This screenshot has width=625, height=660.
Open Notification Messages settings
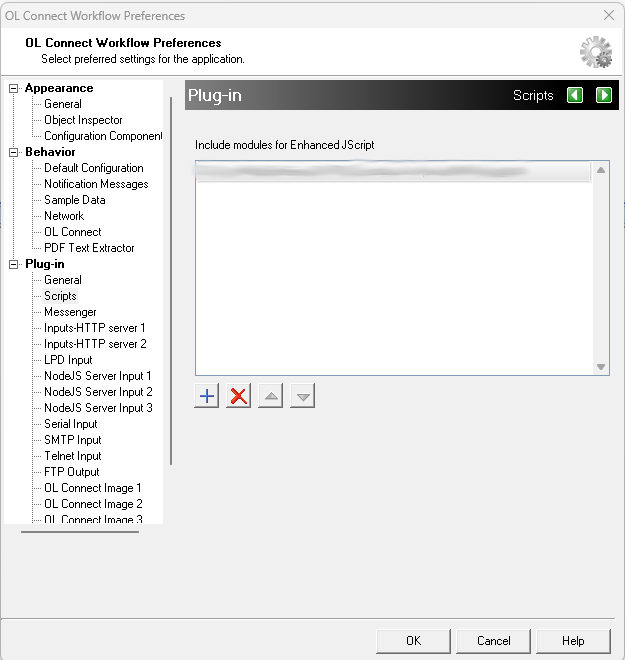click(96, 184)
